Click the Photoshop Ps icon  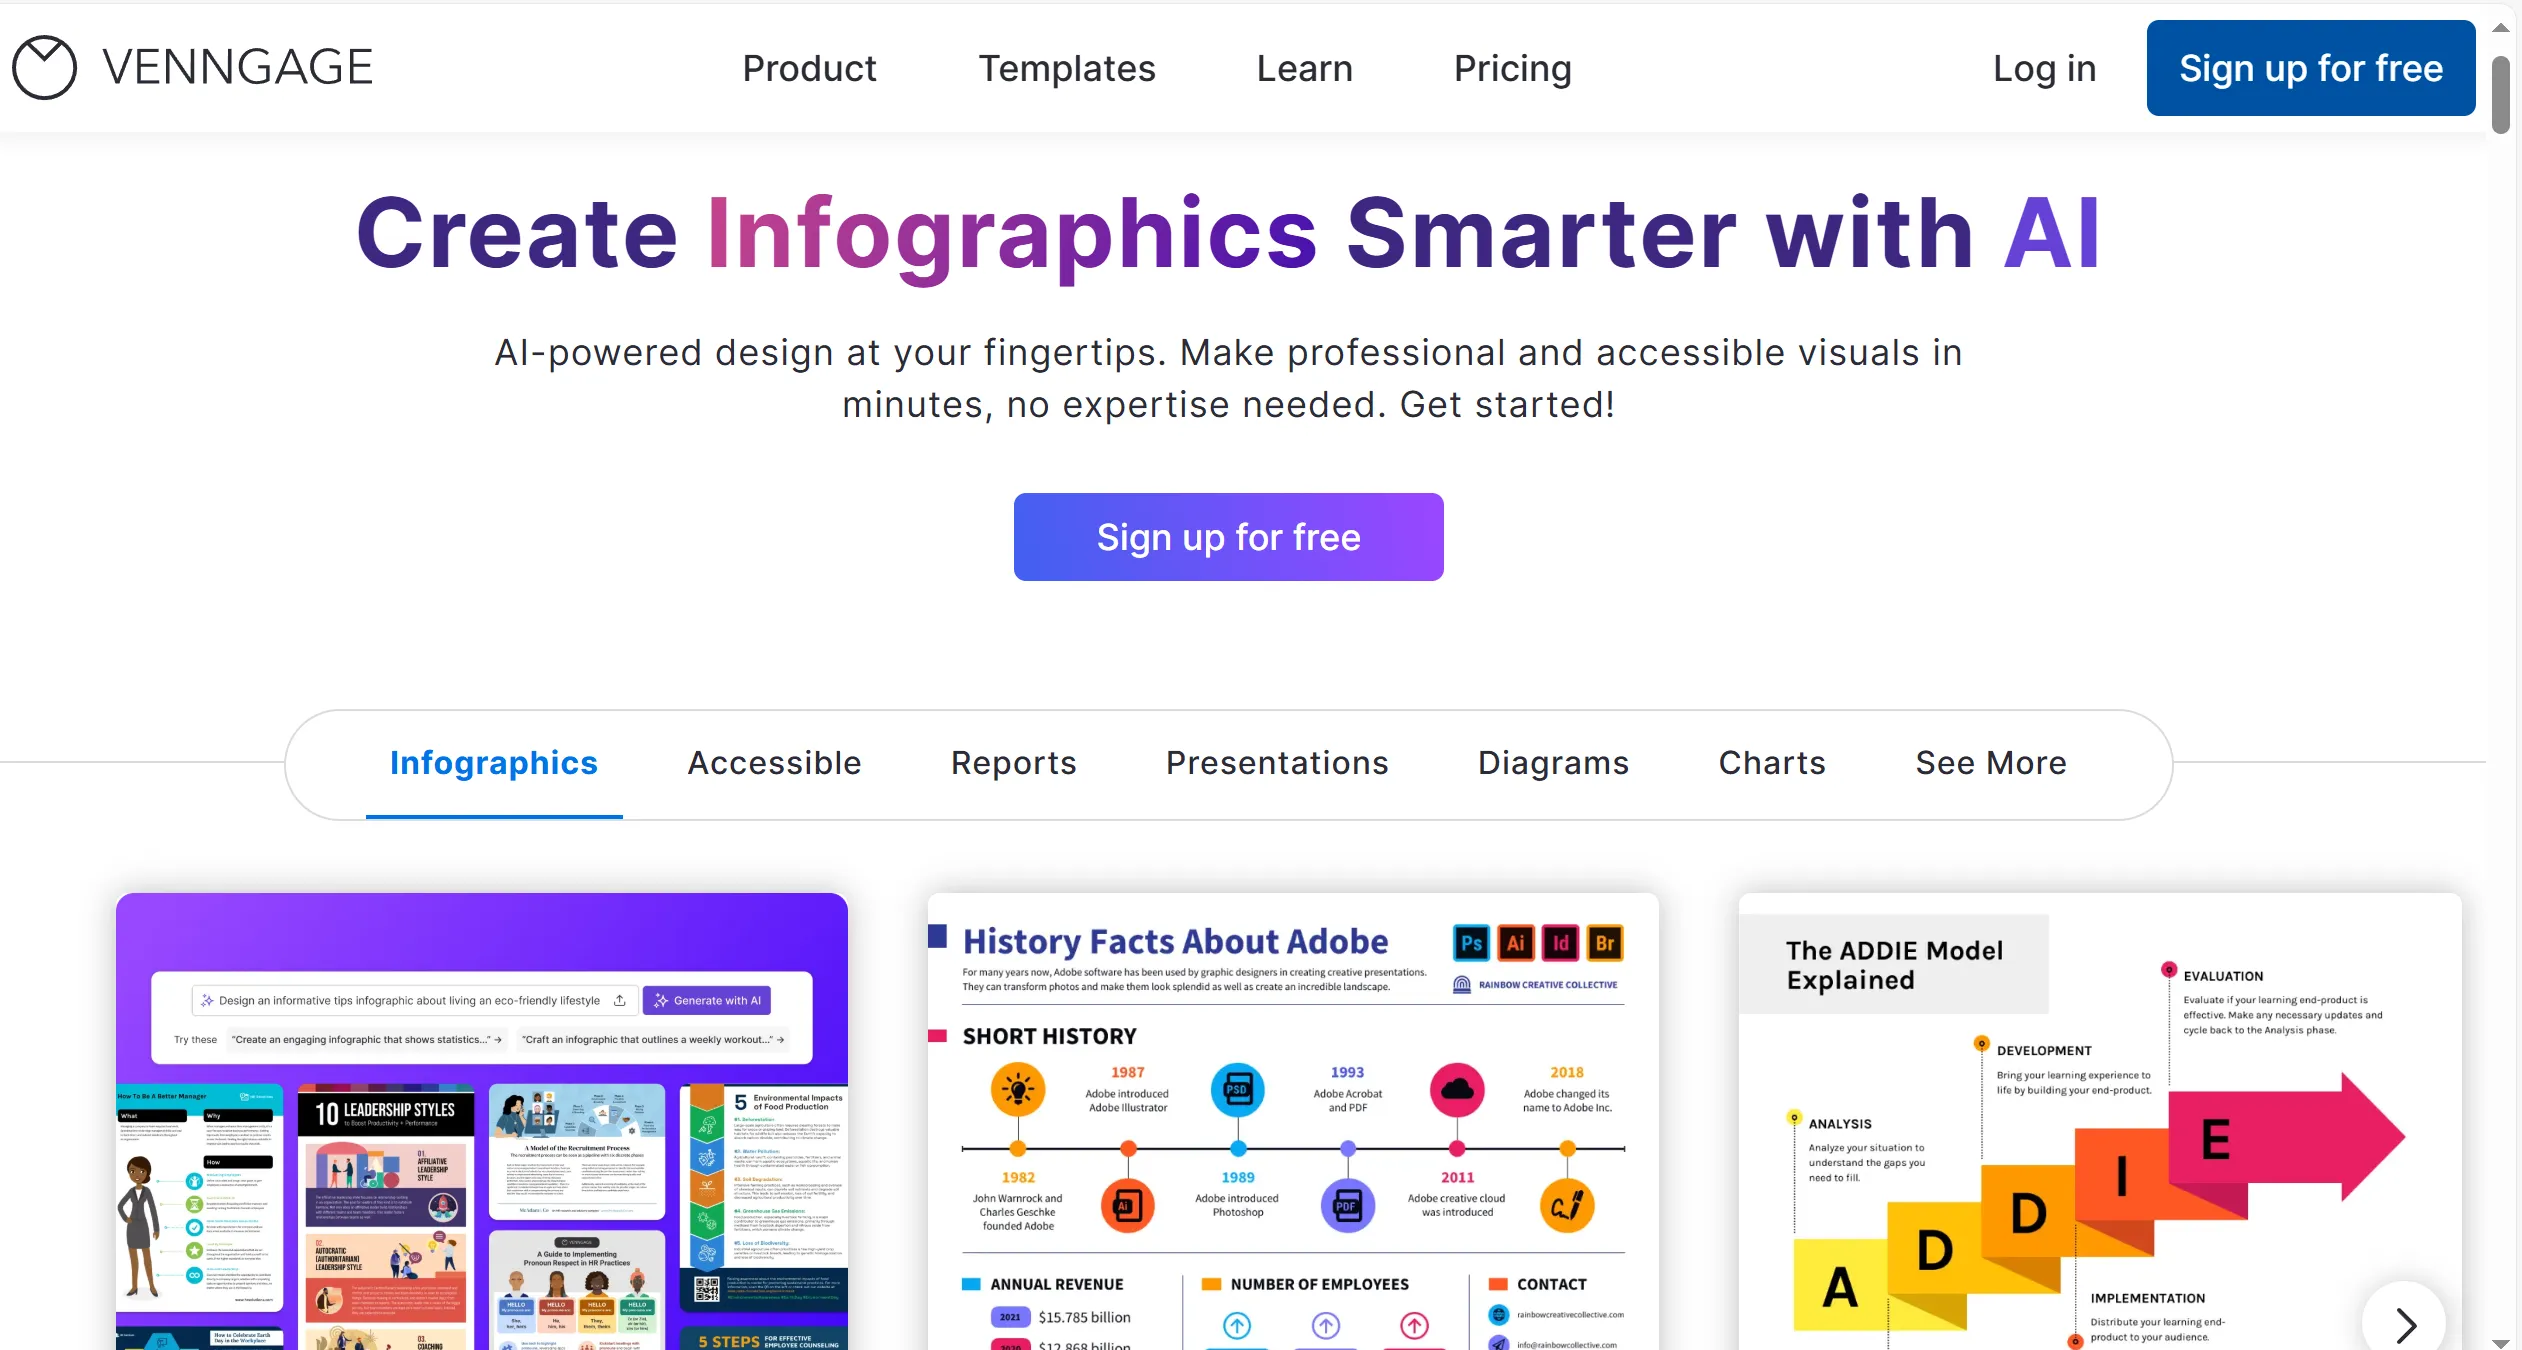1471,943
